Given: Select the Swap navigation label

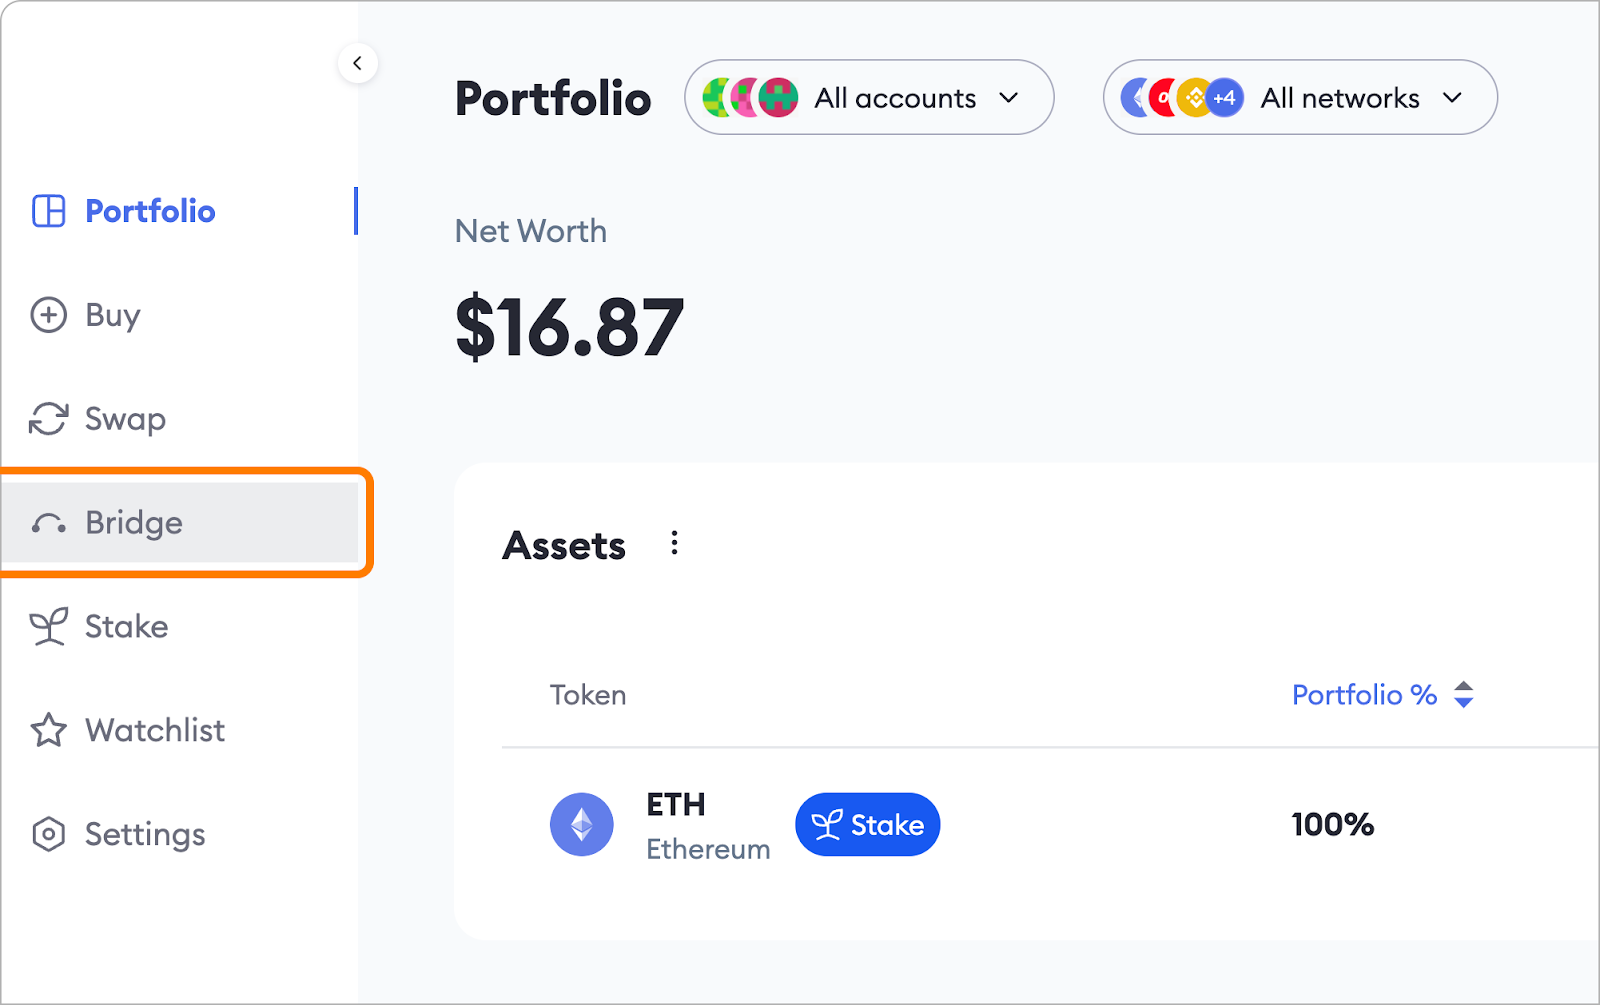Looking at the screenshot, I should [125, 419].
